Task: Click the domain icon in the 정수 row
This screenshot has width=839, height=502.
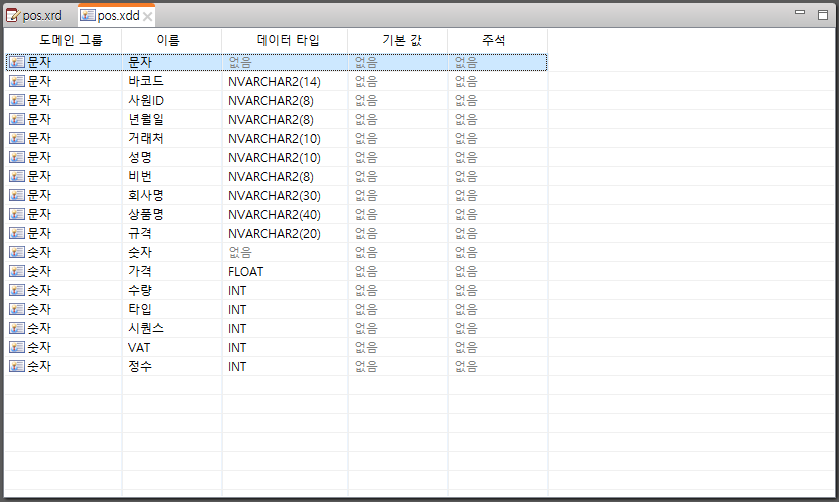Action: pos(17,366)
